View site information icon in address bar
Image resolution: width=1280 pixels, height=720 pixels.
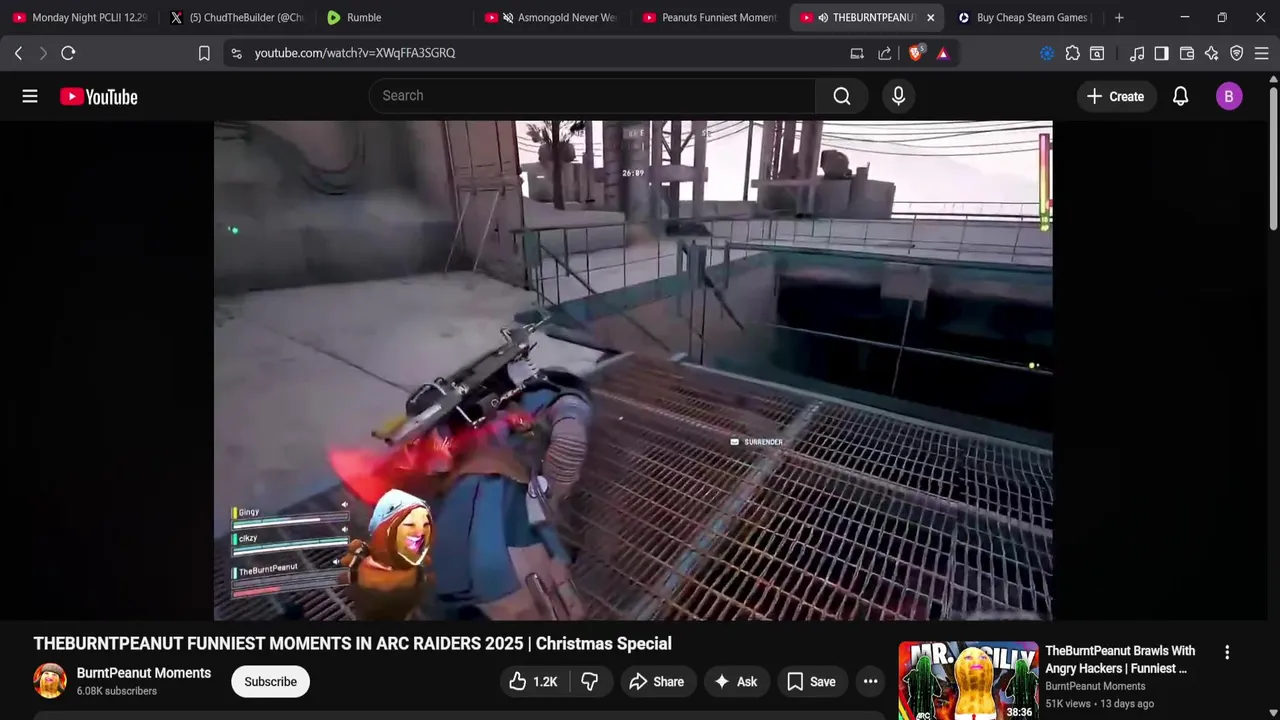[x=236, y=53]
